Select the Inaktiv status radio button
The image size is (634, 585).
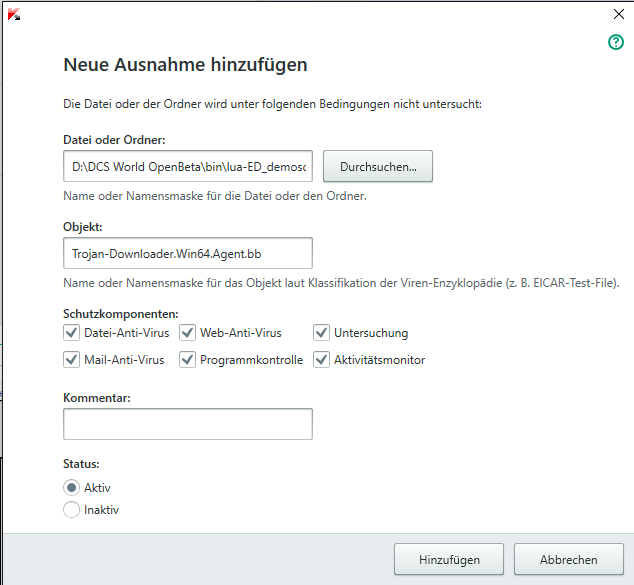pos(72,509)
